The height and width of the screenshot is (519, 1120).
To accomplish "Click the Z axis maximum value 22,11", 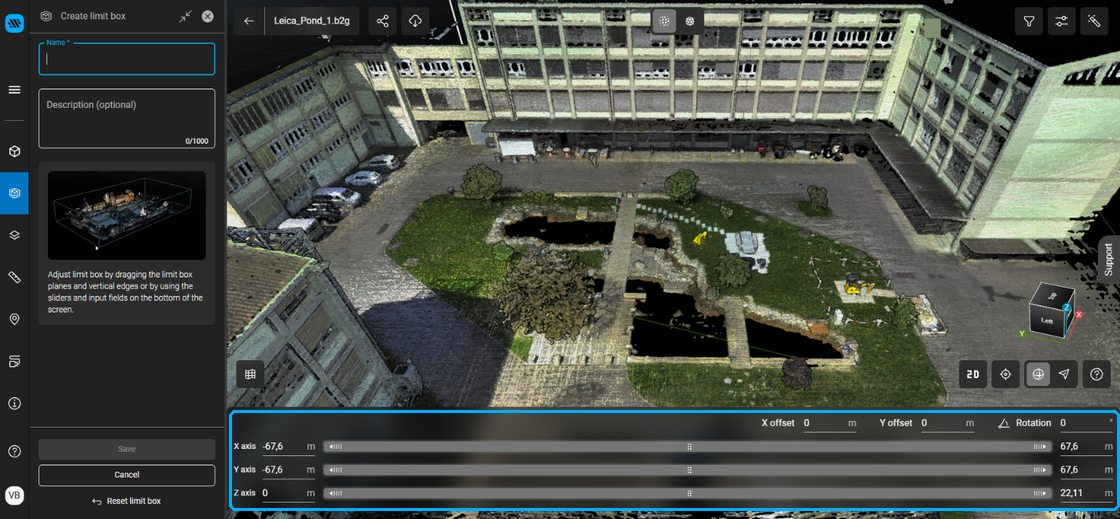I will pyautogui.click(x=1086, y=493).
